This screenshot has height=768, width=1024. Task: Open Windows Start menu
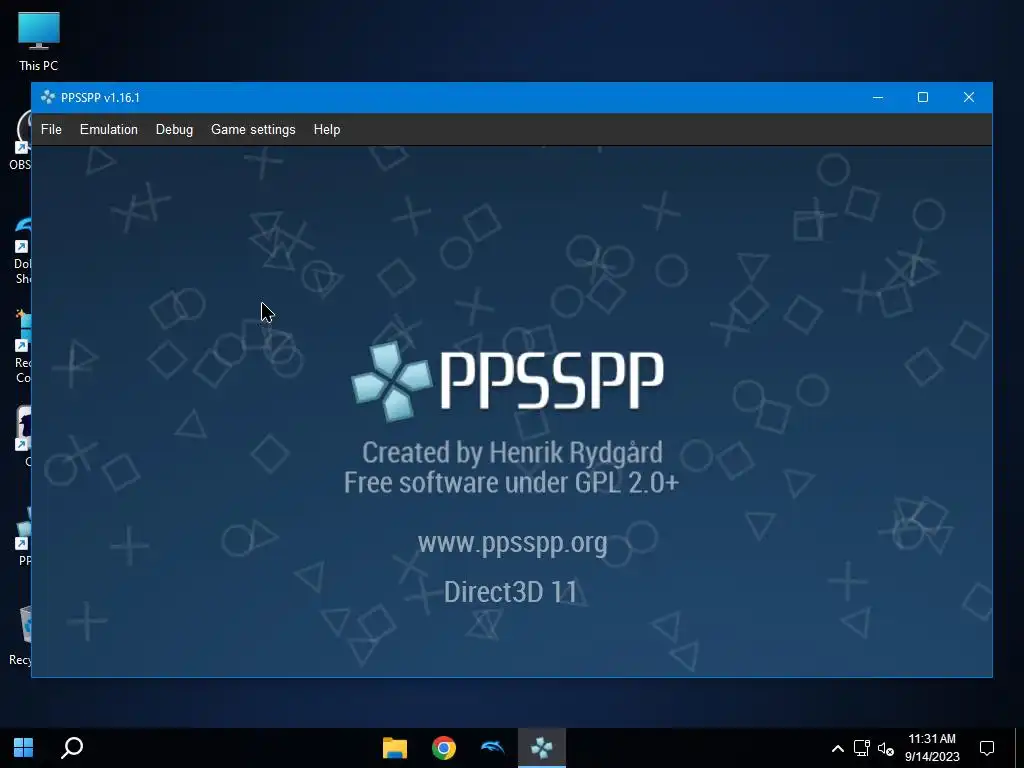point(24,748)
